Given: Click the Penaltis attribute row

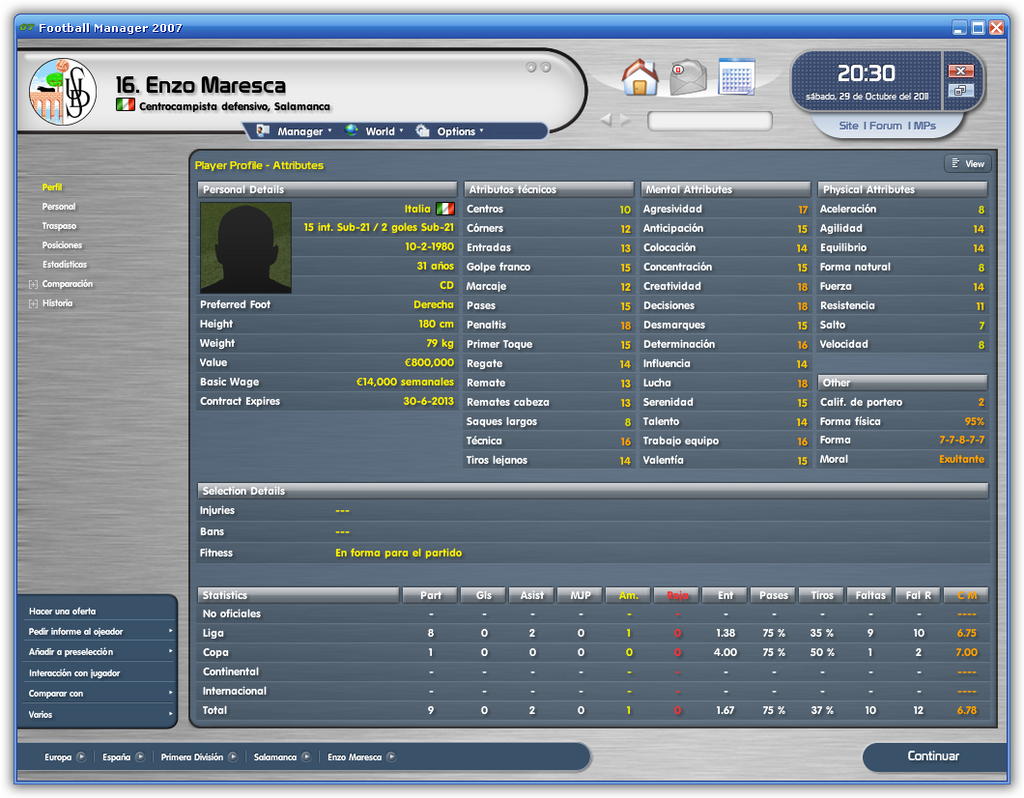Looking at the screenshot, I should pyautogui.click(x=549, y=325).
